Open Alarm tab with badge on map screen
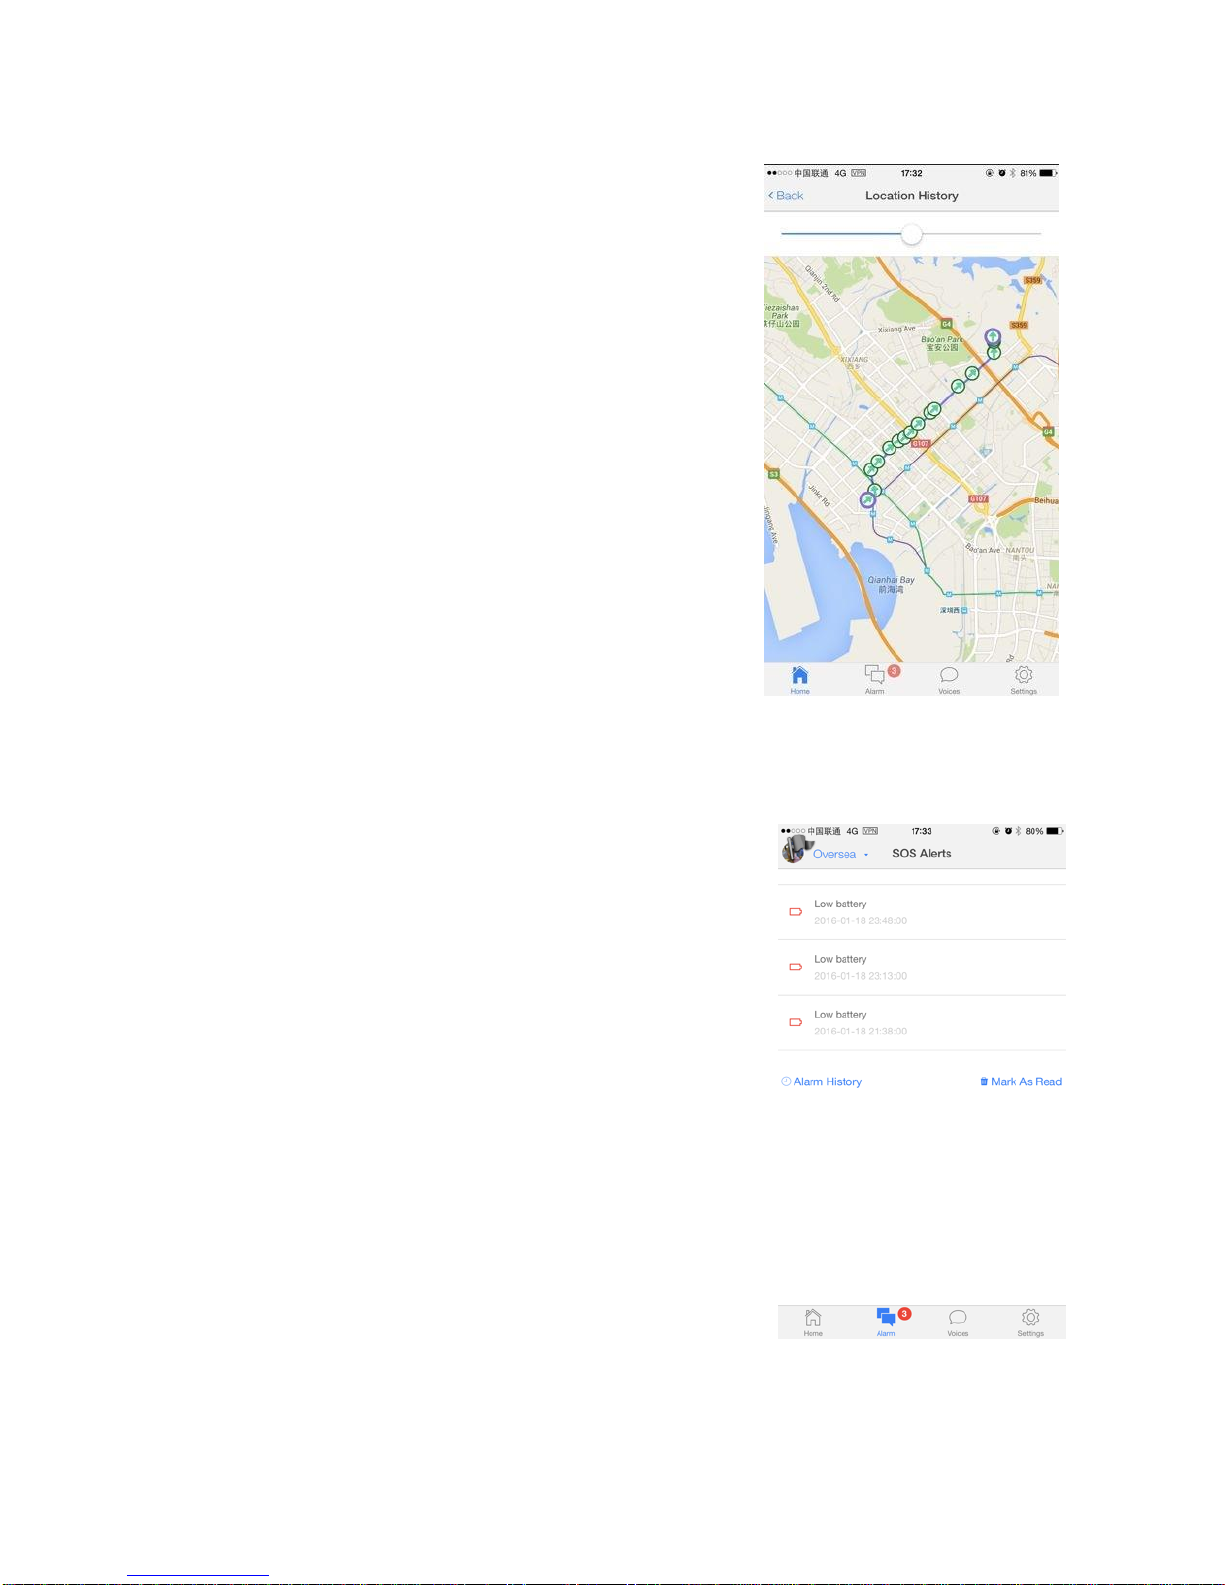The width and height of the screenshot is (1225, 1585). click(877, 680)
